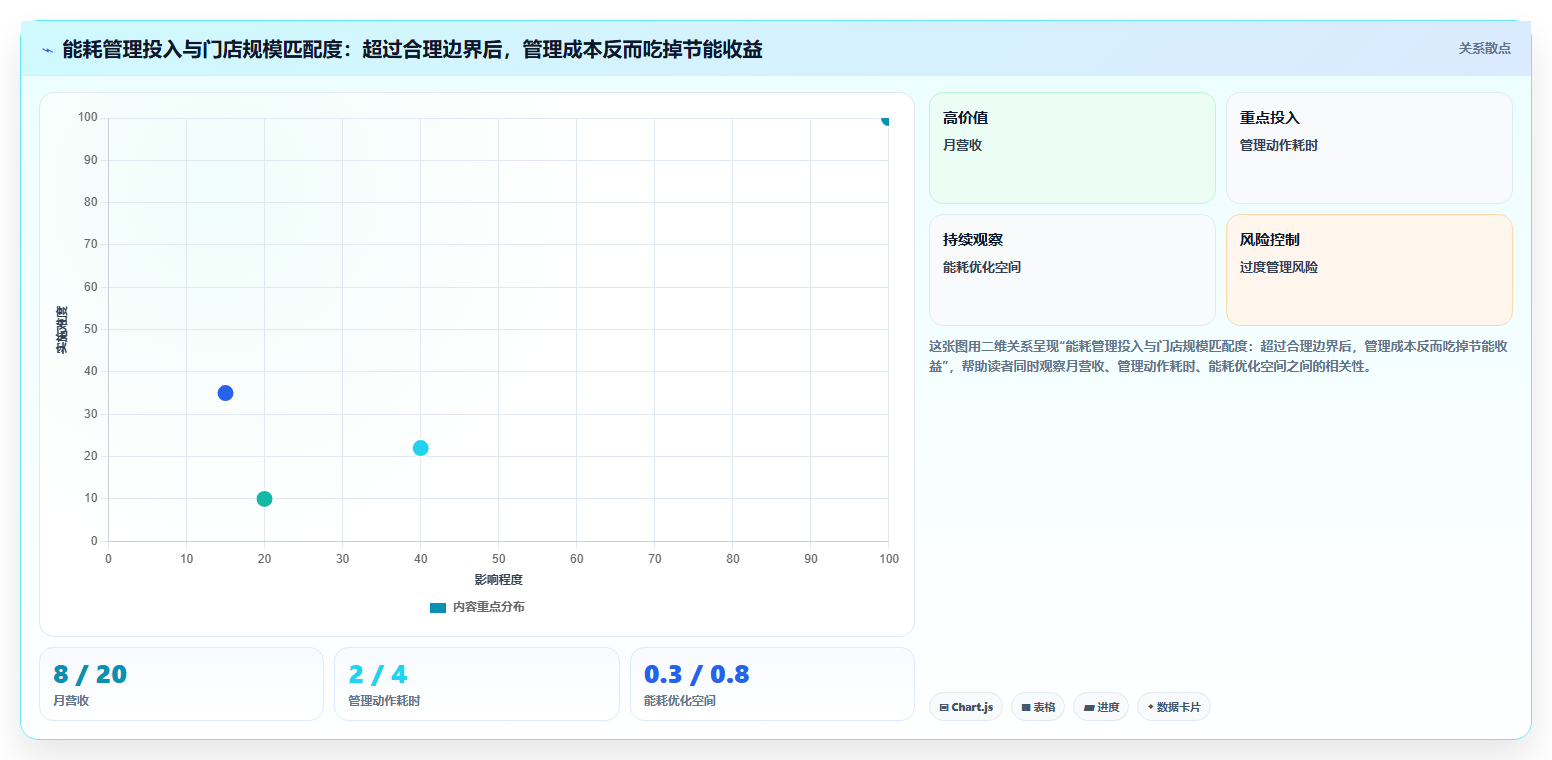The image size is (1552, 760).
Task: Select the 8 / 20 月营收 stat card
Action: [x=181, y=684]
